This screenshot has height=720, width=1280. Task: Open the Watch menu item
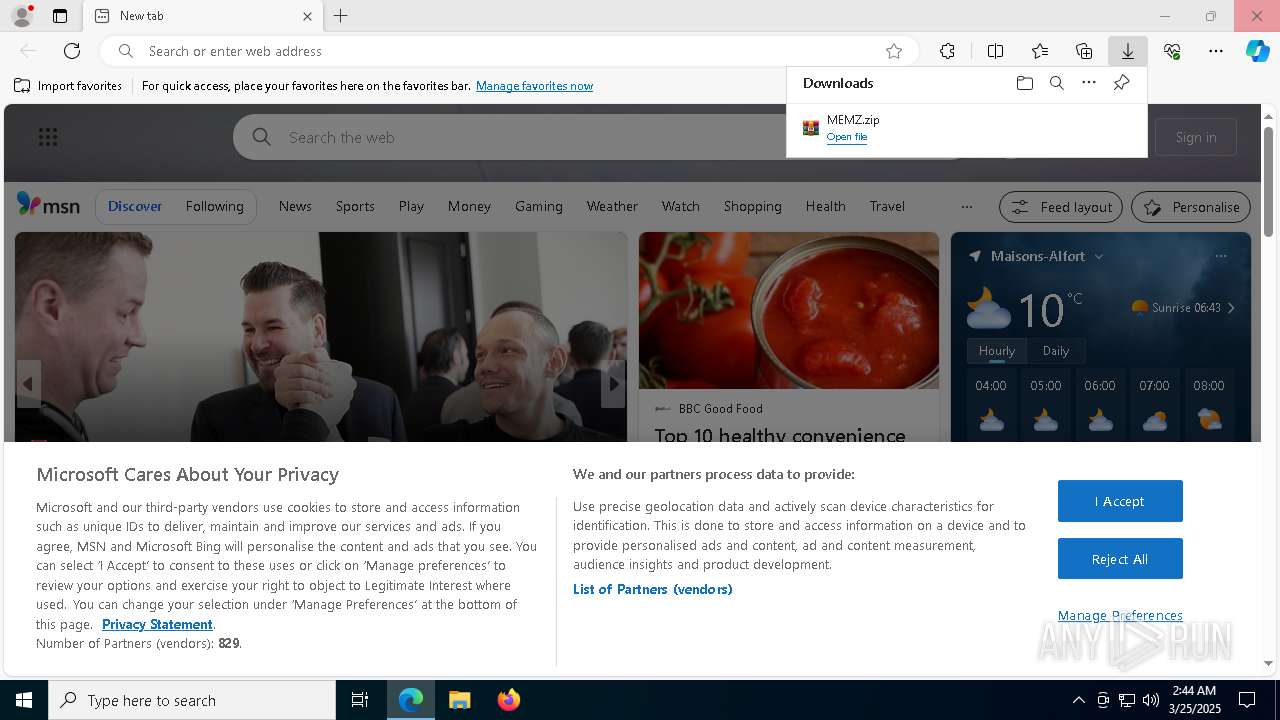click(680, 206)
